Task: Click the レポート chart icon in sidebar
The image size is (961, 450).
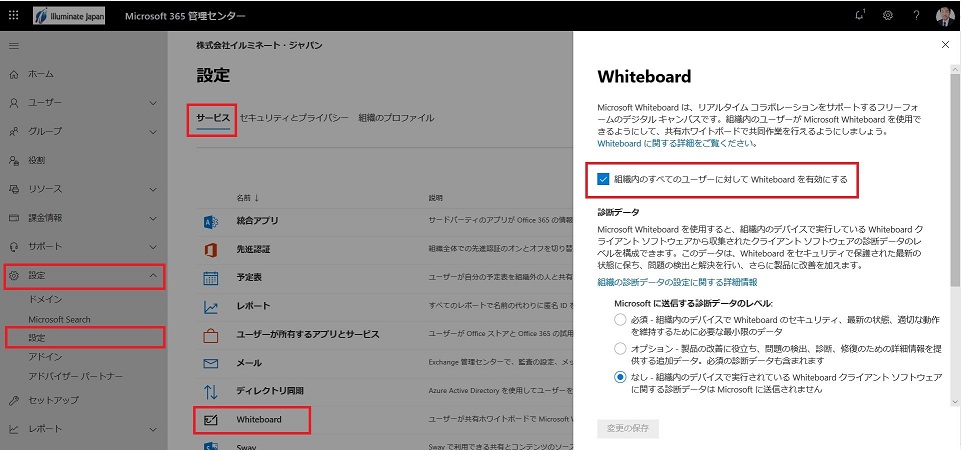Action: (13, 429)
